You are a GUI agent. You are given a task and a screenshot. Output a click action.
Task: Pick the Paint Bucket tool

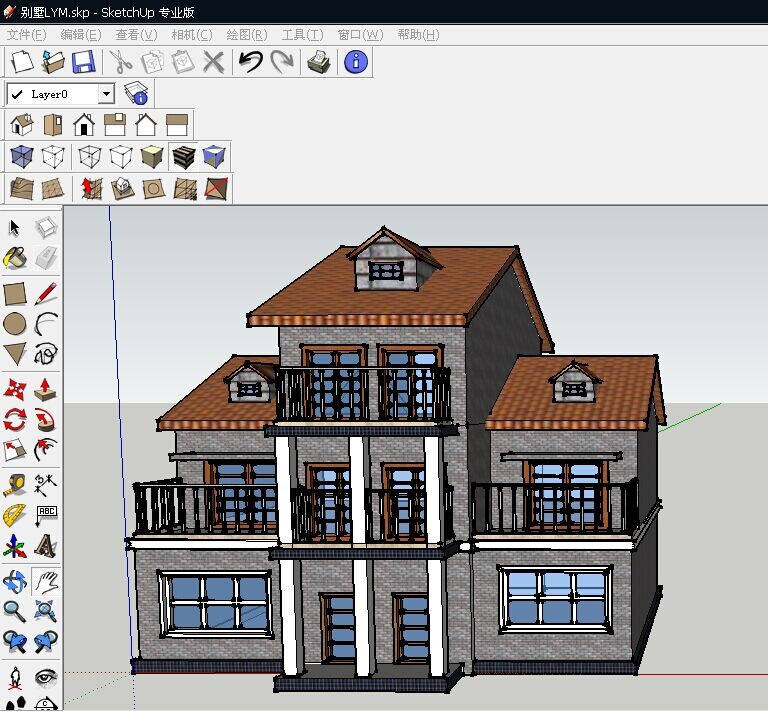(x=14, y=259)
